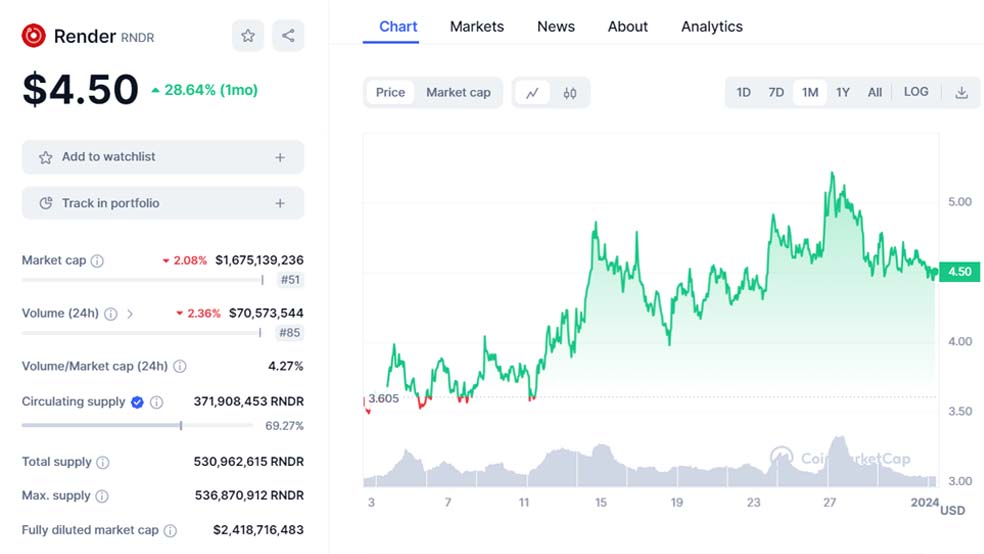Click Add to watchlist button
984x554 pixels.
pos(163,157)
